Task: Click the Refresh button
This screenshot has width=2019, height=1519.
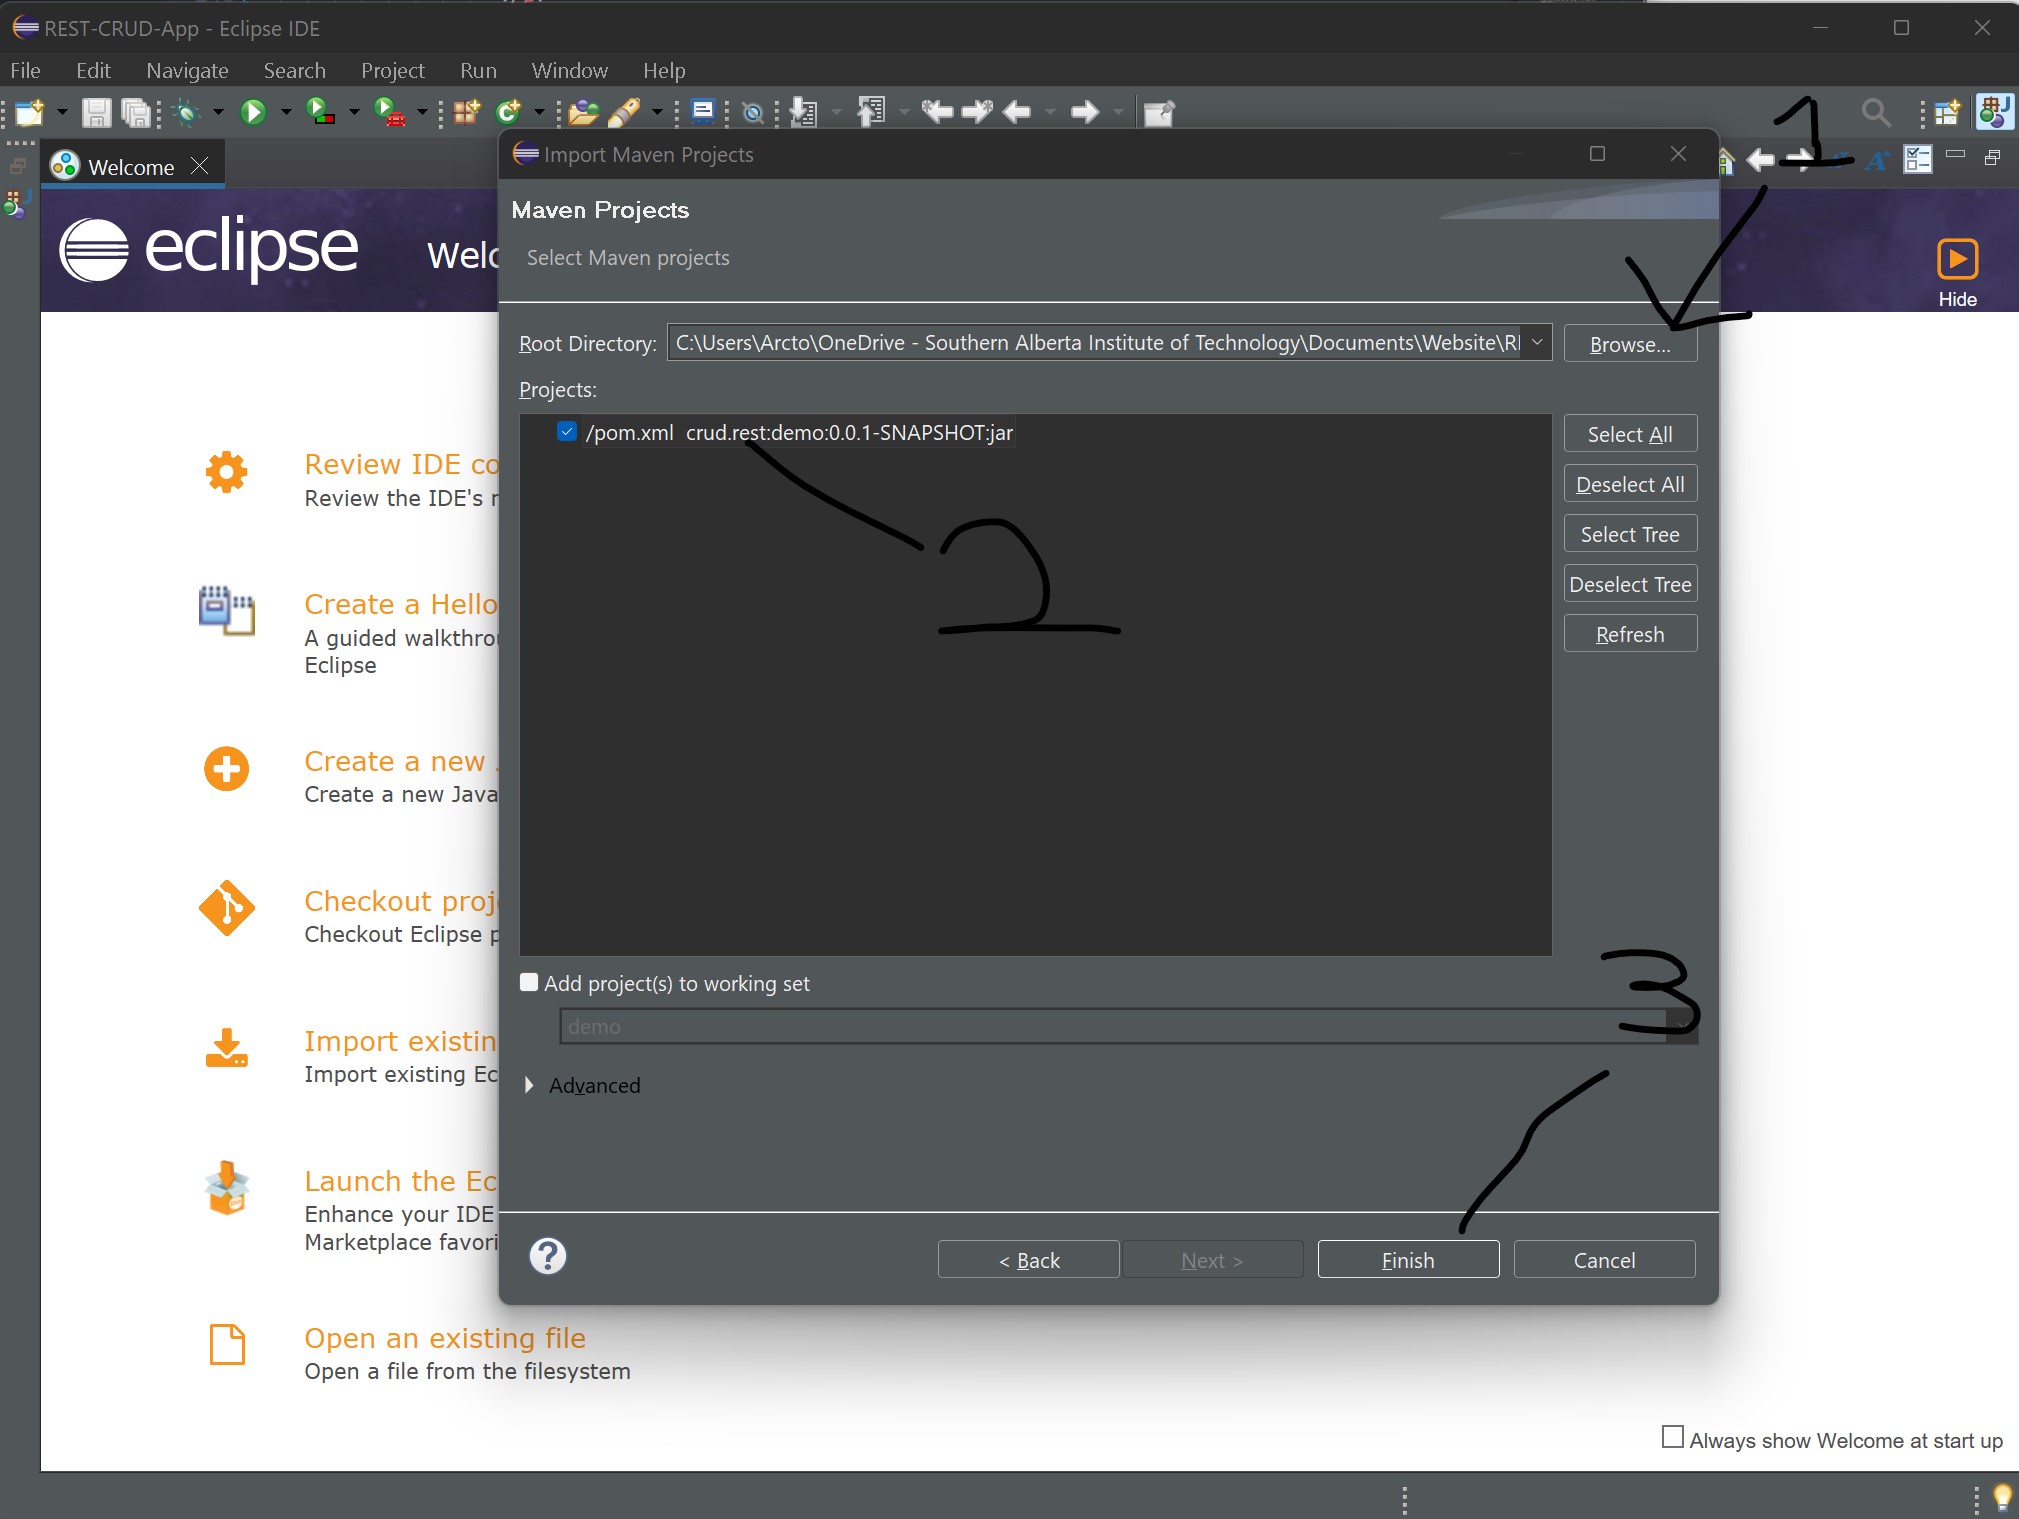Action: coord(1630,634)
